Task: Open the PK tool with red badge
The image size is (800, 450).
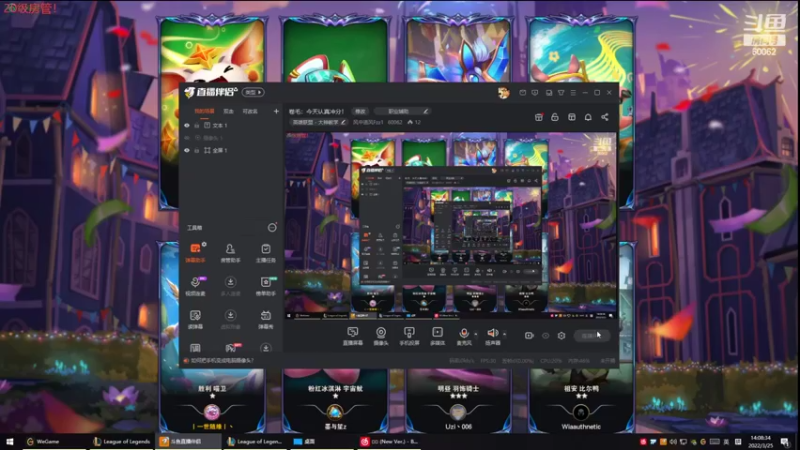Action: click(x=231, y=348)
